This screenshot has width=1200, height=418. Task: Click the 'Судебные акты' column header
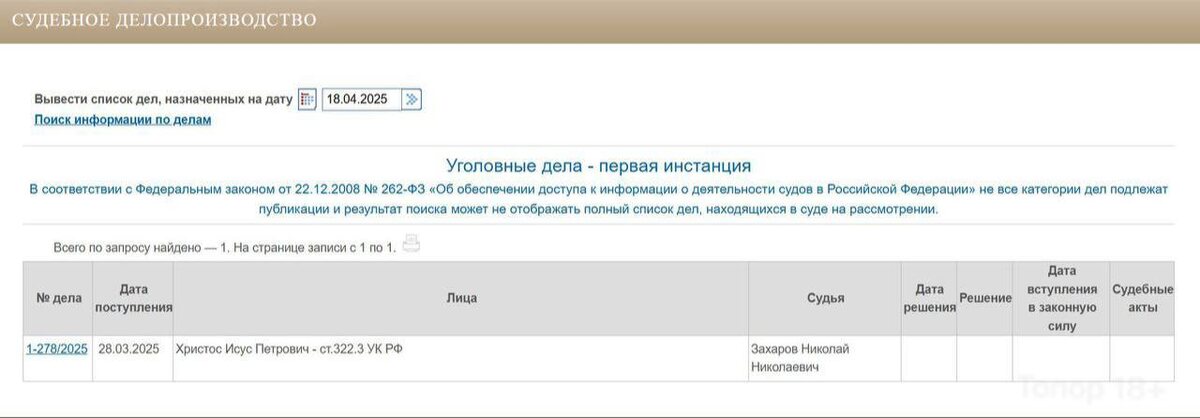point(1142,298)
